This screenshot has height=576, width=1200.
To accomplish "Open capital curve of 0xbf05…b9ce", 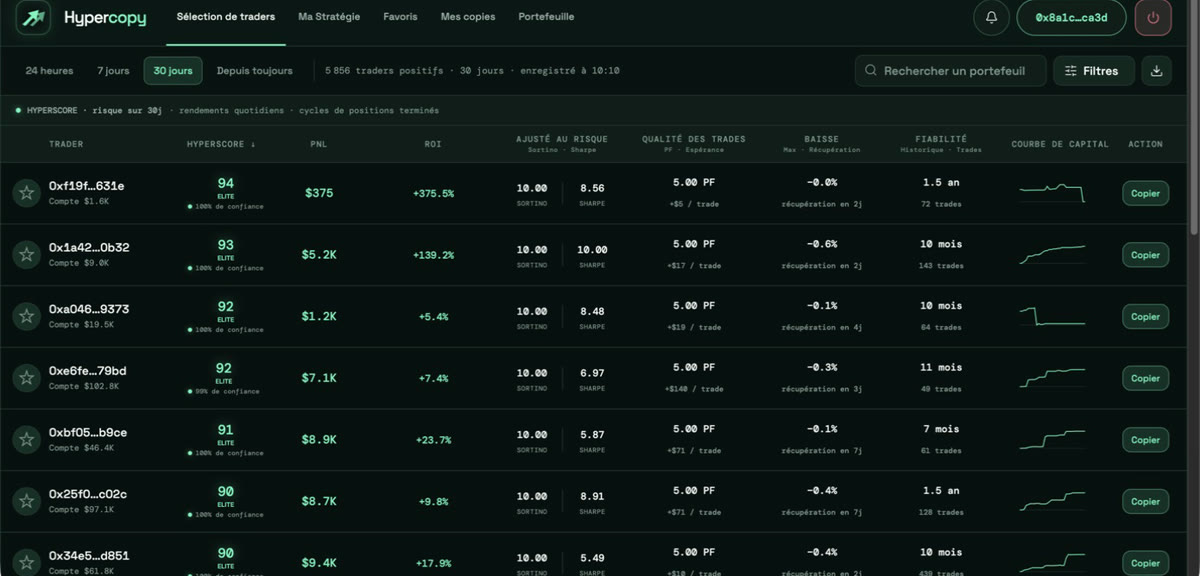I will tap(1052, 439).
